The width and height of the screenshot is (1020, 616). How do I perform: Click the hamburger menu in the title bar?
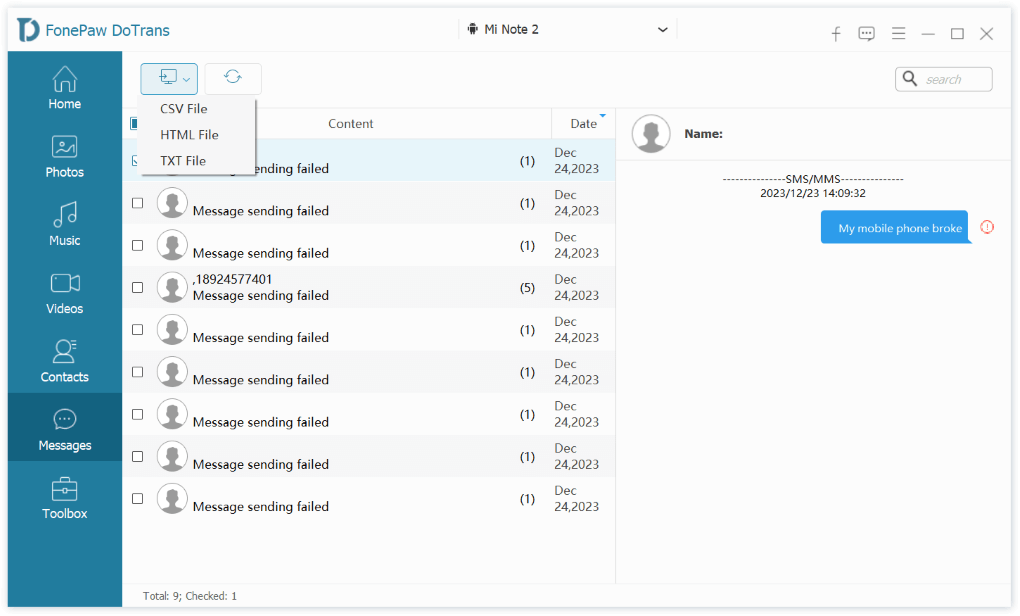click(898, 33)
